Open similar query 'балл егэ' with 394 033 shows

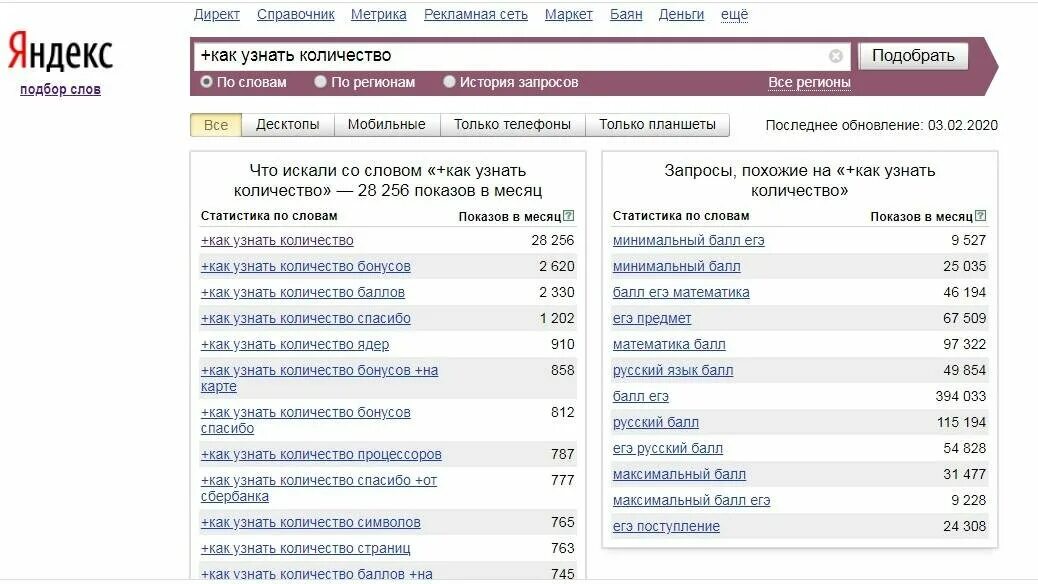pos(641,396)
